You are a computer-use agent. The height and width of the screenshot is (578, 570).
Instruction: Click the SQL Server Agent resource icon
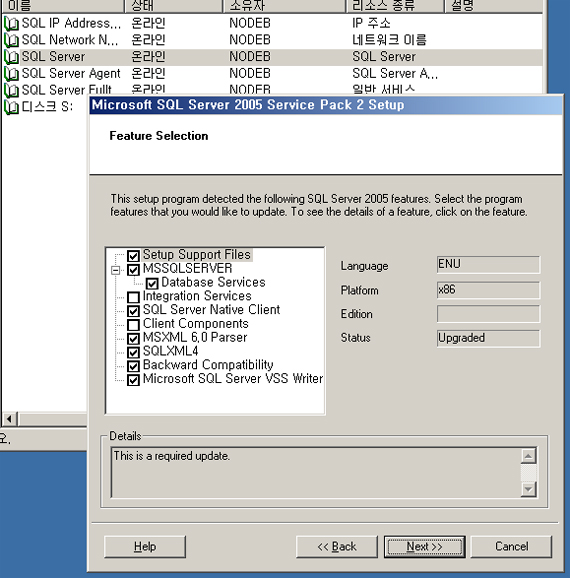tap(11, 74)
